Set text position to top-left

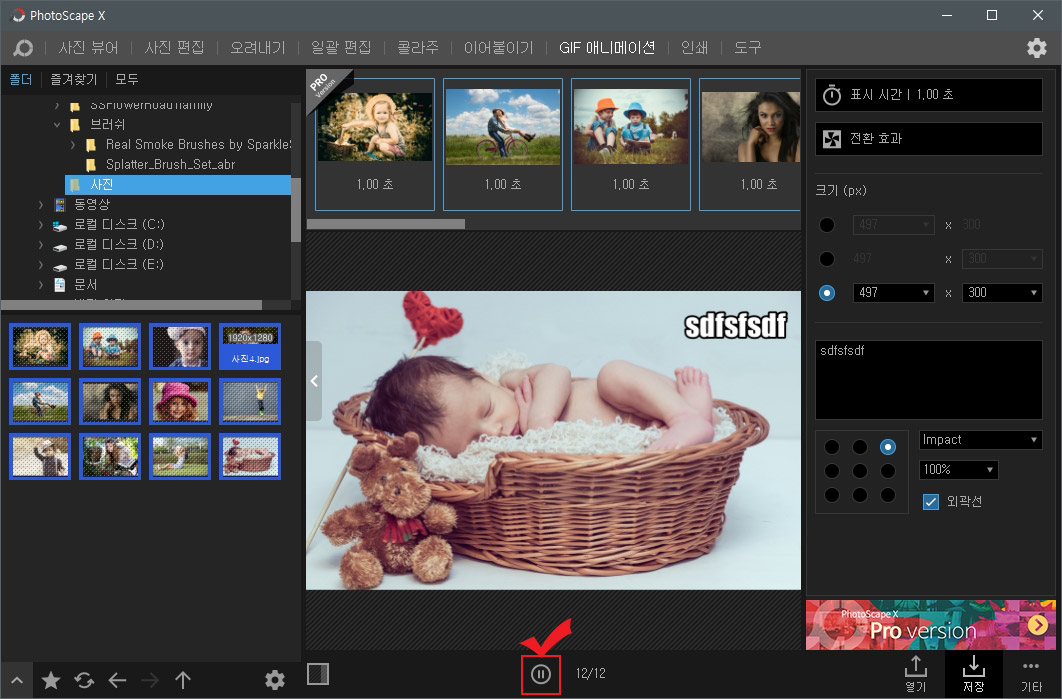pos(832,447)
